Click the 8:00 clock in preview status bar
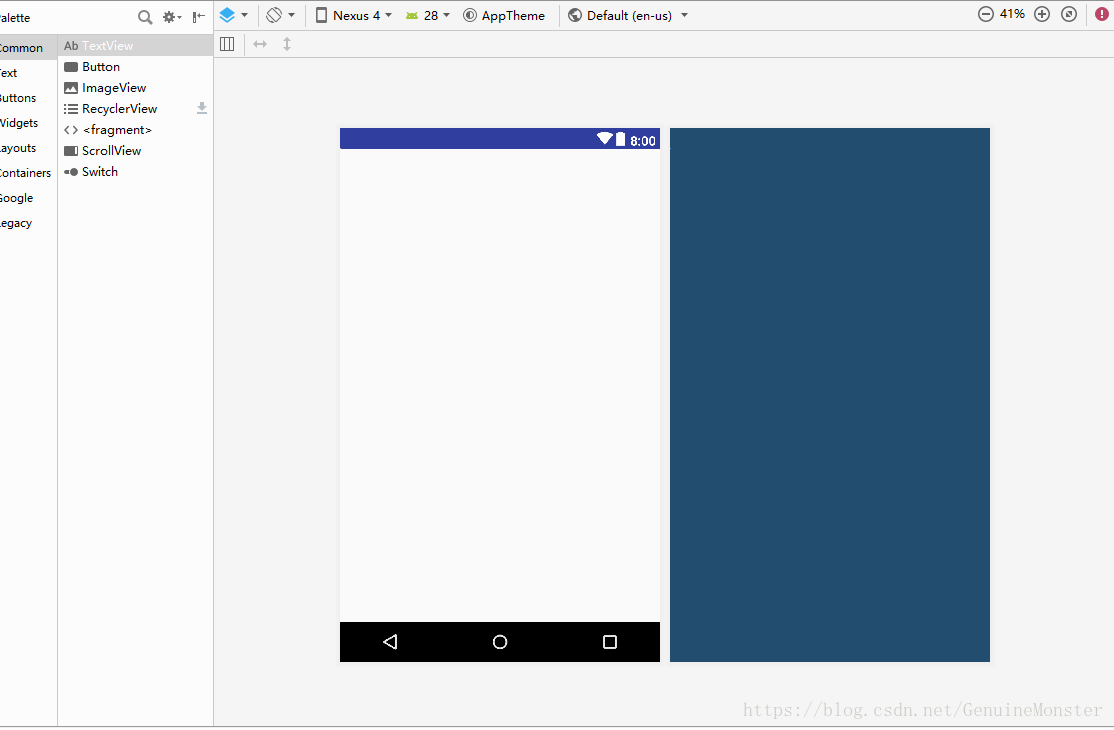The height and width of the screenshot is (730, 1114). click(642, 141)
